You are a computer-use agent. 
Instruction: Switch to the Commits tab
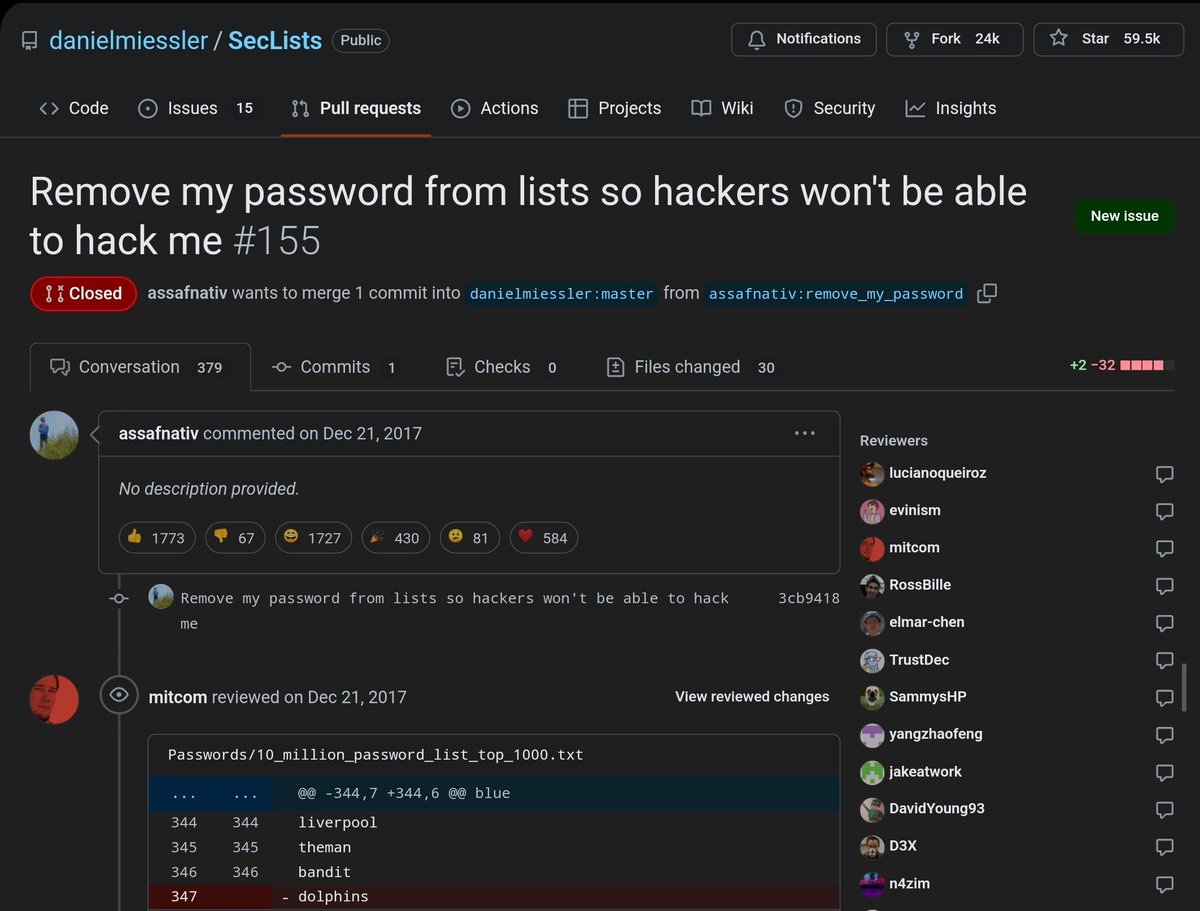point(335,367)
